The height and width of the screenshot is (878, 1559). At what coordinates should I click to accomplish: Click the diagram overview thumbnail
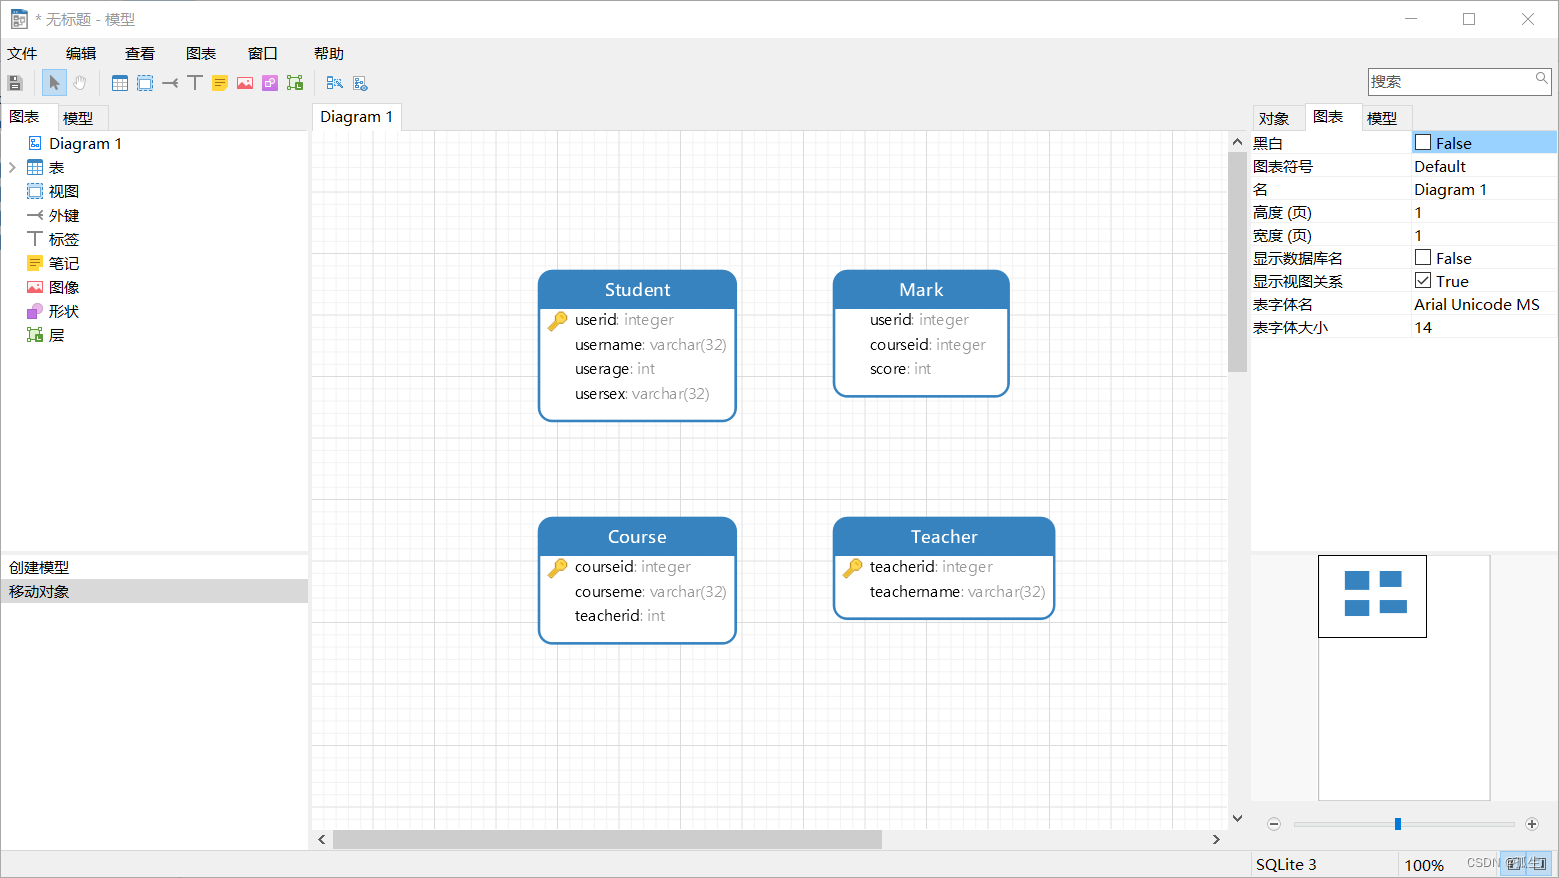tap(1372, 596)
